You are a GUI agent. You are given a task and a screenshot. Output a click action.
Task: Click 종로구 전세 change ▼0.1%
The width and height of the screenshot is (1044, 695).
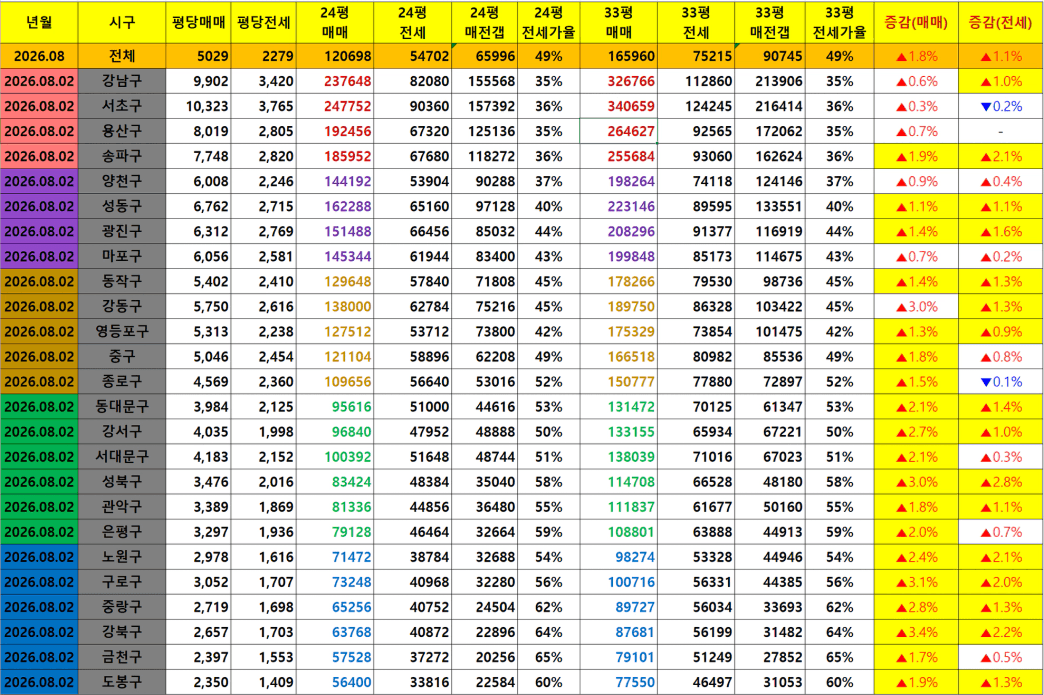1001,382
